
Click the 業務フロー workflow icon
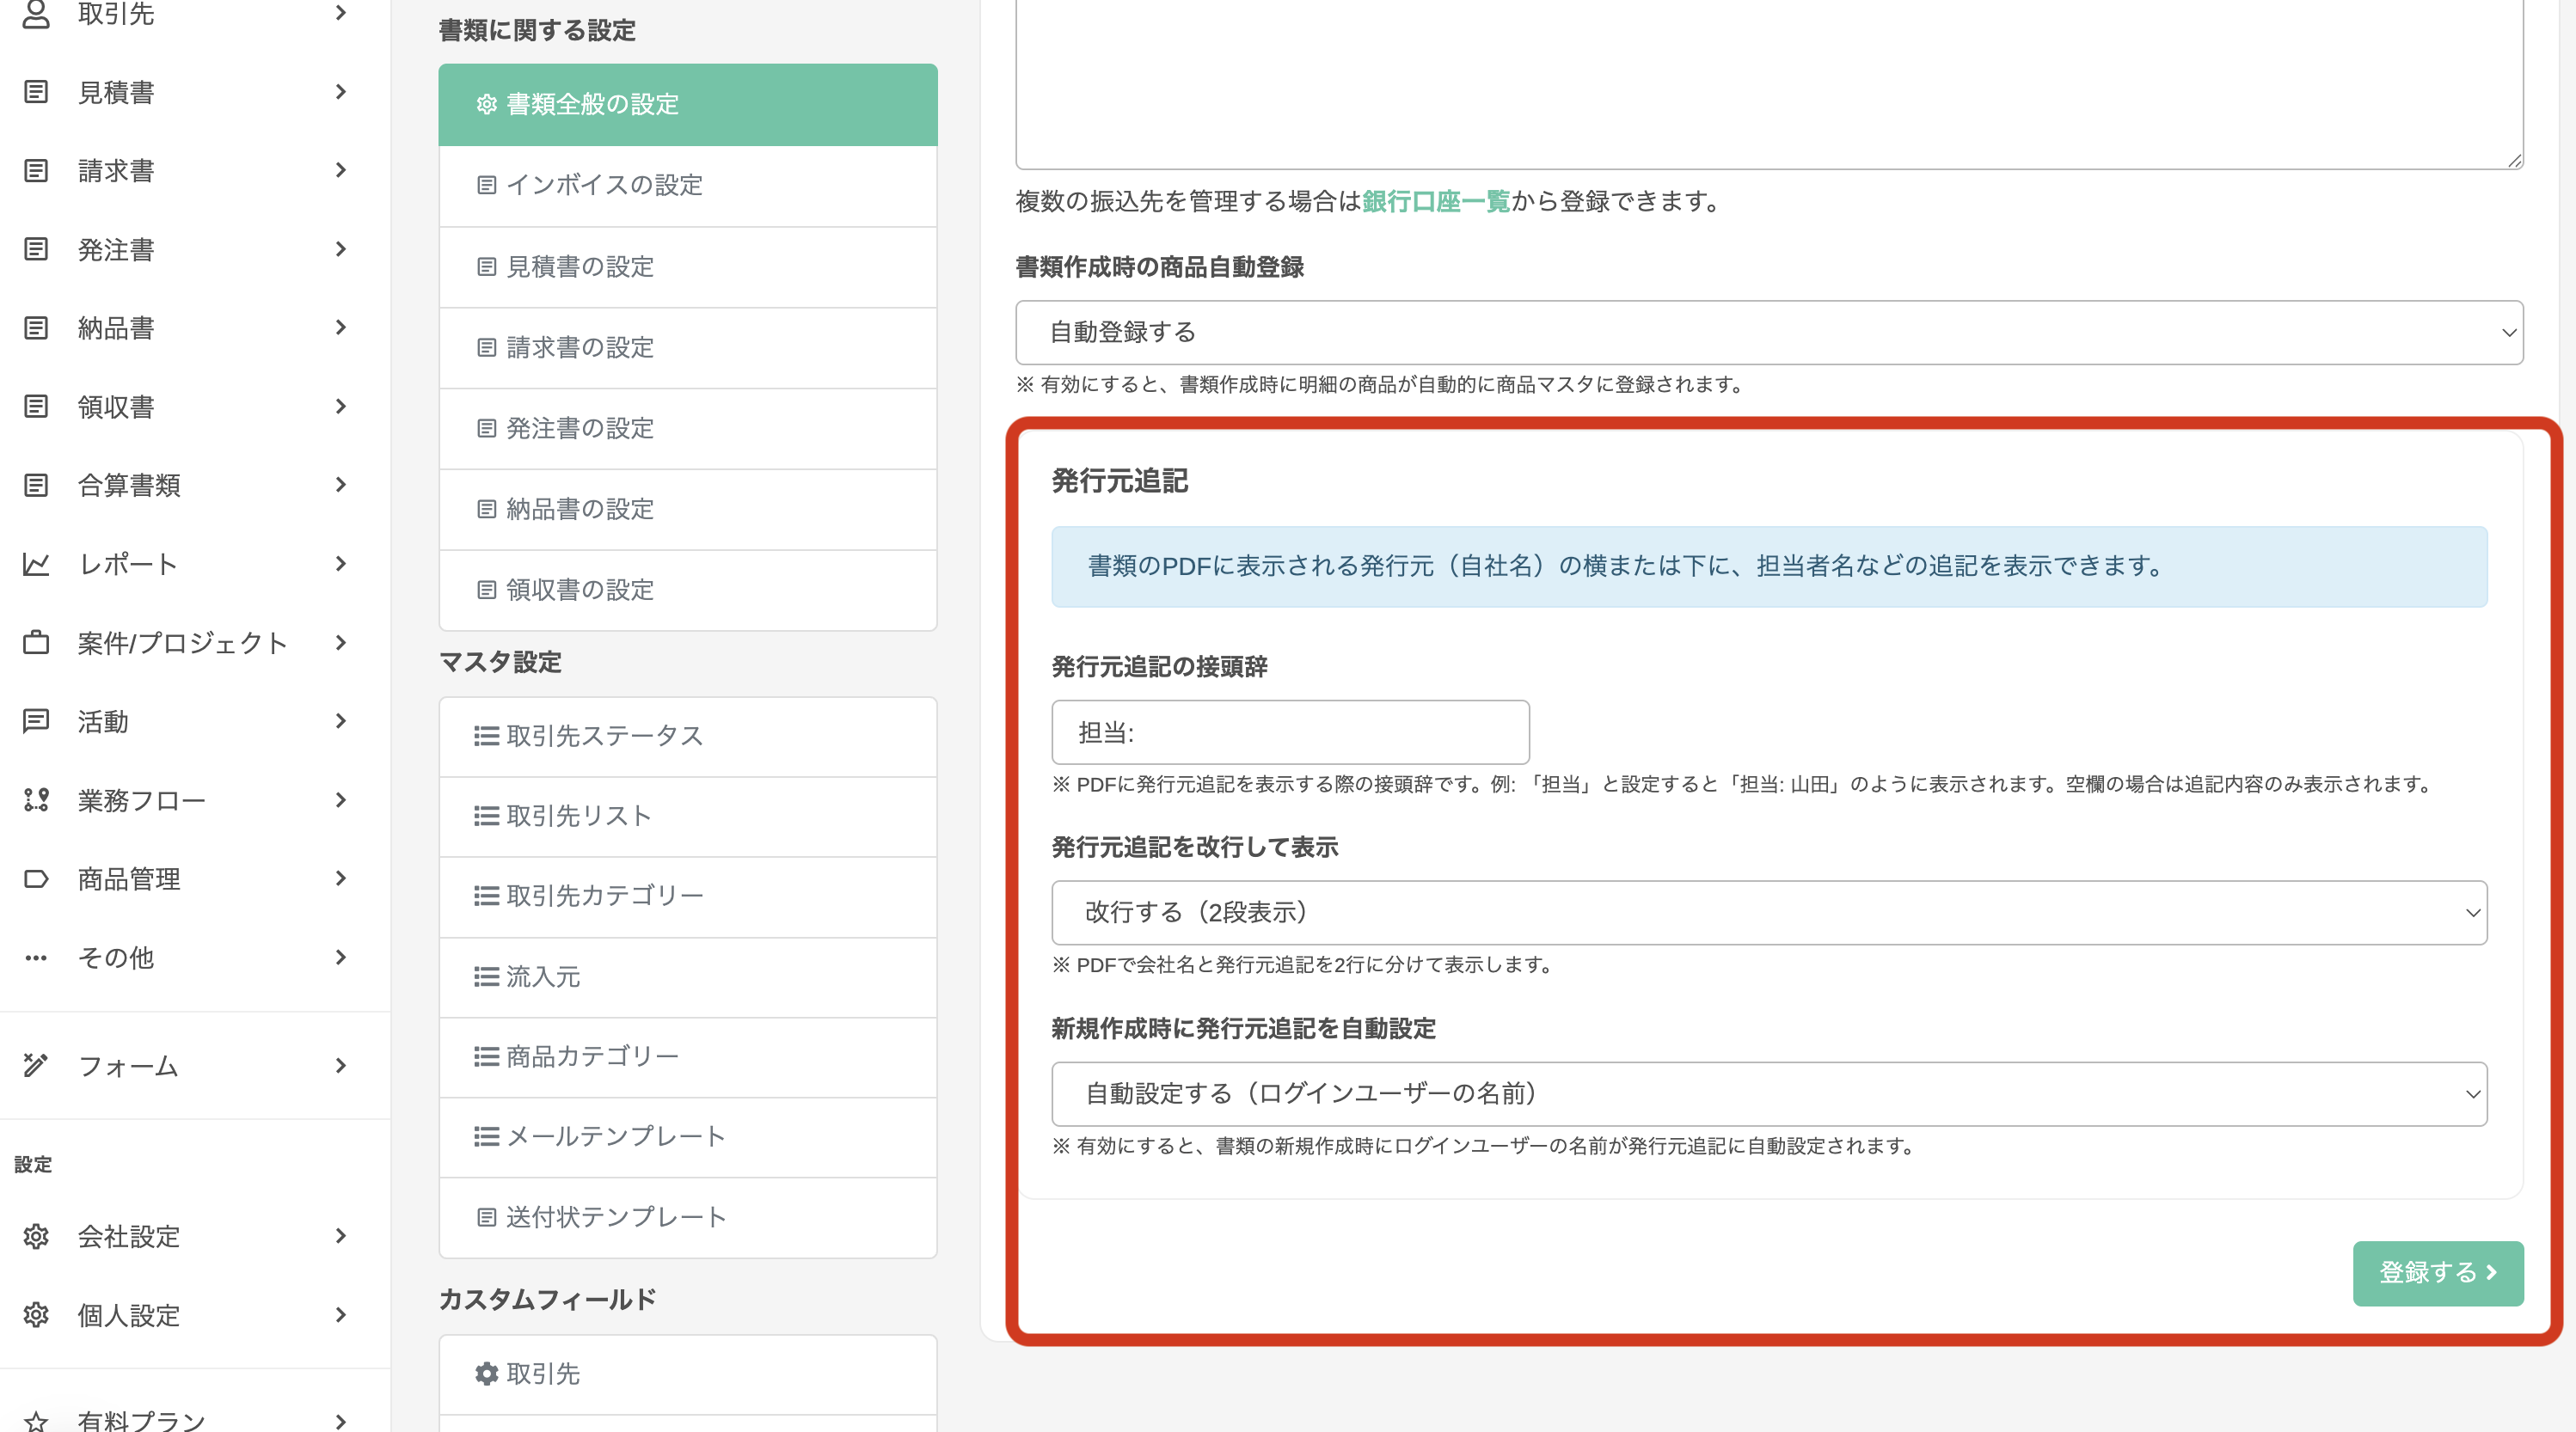point(36,800)
